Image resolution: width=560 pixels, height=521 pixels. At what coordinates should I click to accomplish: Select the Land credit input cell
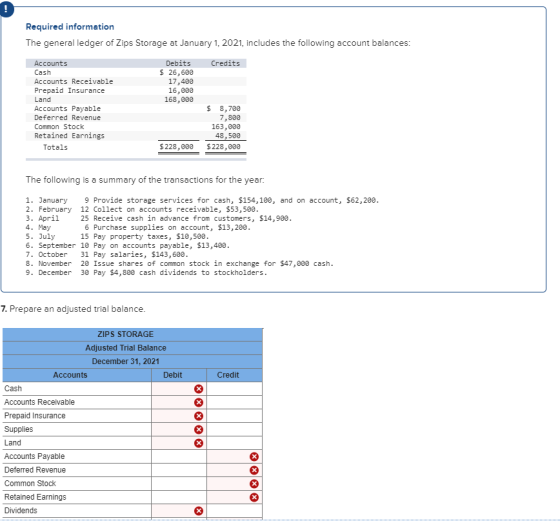click(234, 443)
